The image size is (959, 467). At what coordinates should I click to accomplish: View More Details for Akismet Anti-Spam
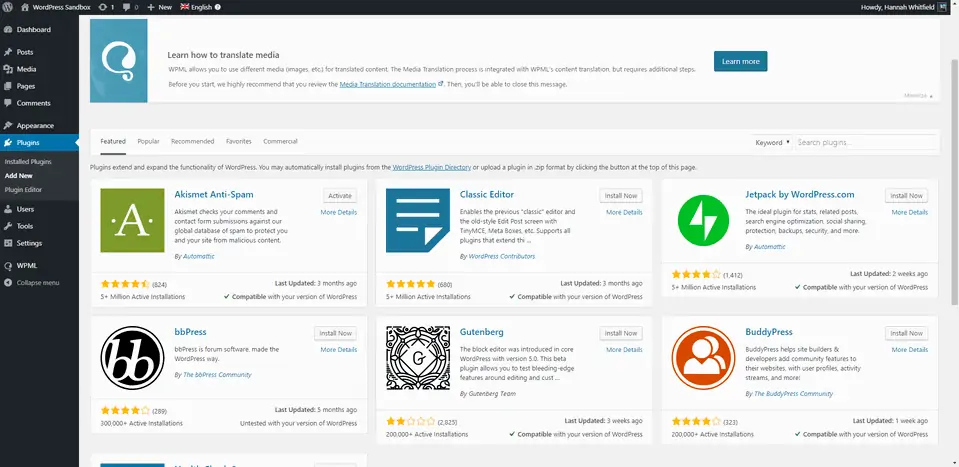(339, 212)
